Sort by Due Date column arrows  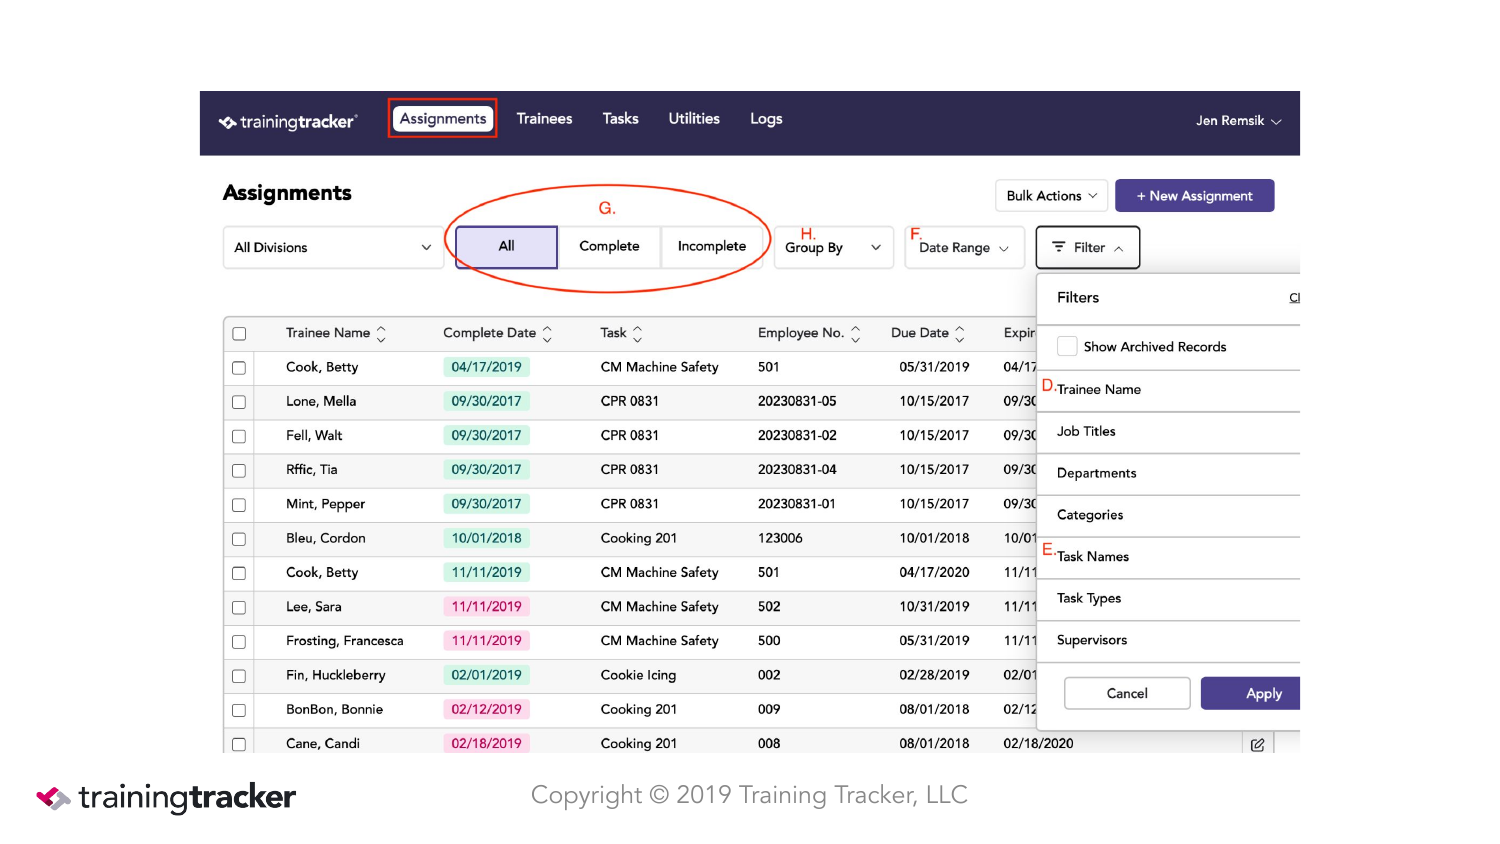pos(960,334)
